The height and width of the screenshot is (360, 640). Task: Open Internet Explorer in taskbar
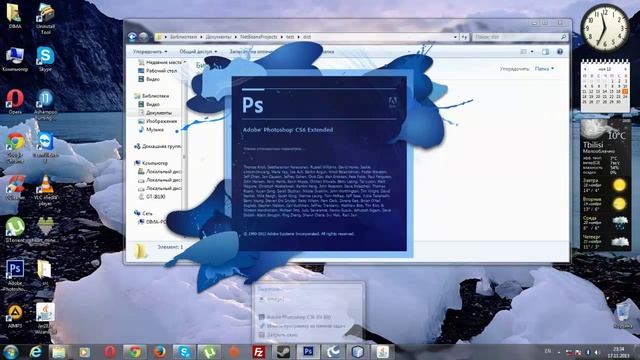[x=36, y=352]
